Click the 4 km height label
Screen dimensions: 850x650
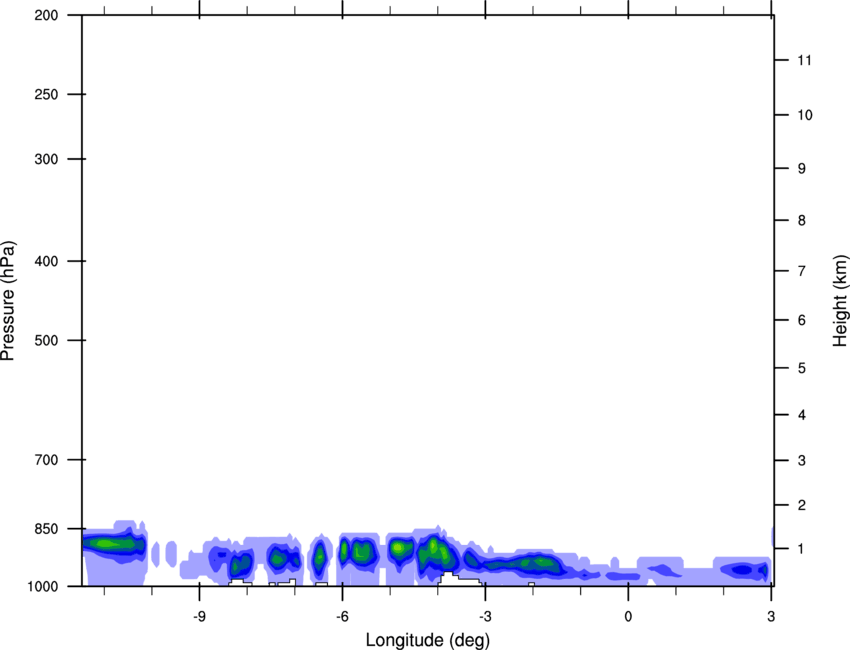[x=802, y=415]
